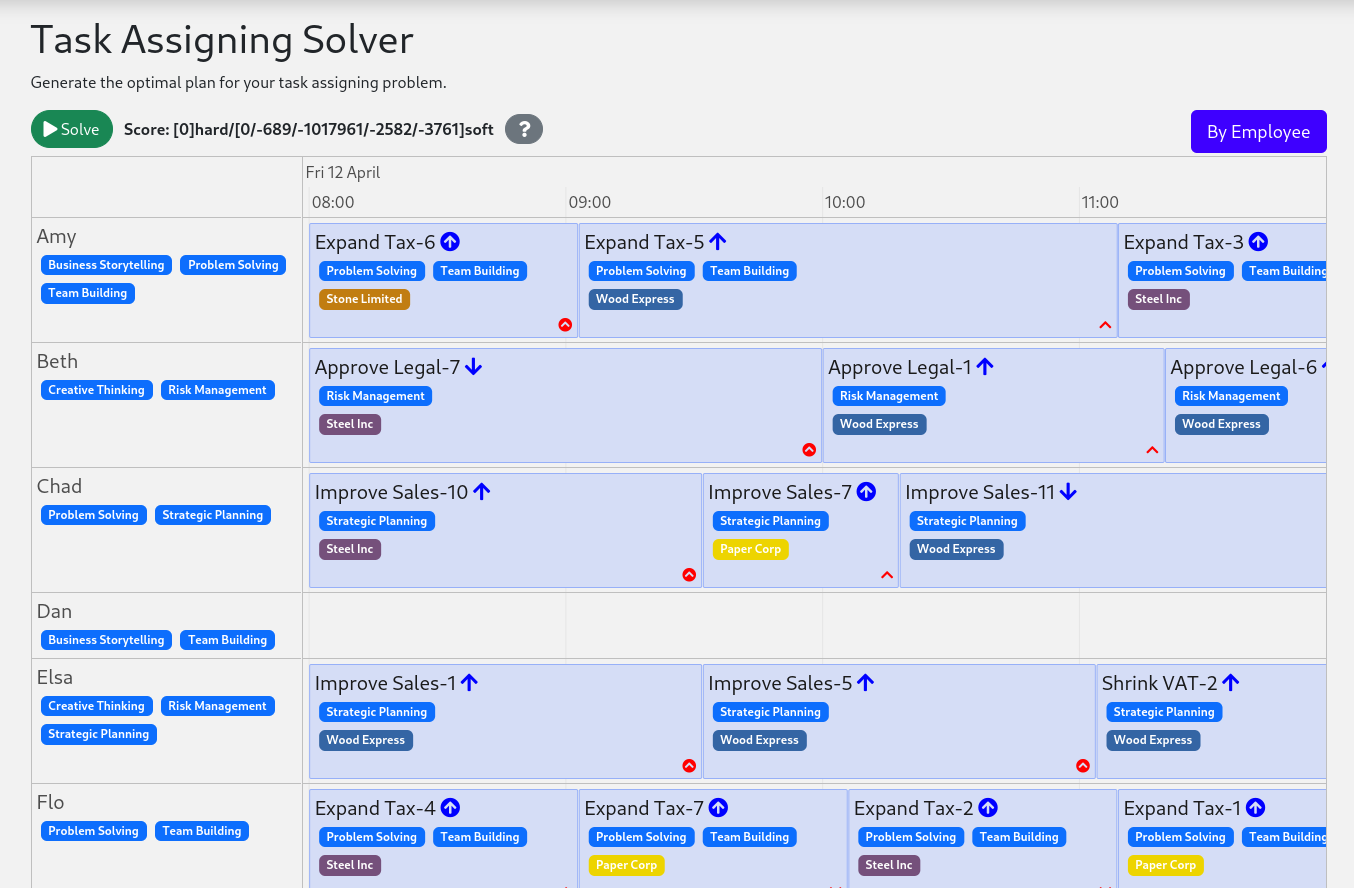Click red circled chevron on Improve Sales-5 card
The width and height of the screenshot is (1354, 888).
click(1083, 766)
